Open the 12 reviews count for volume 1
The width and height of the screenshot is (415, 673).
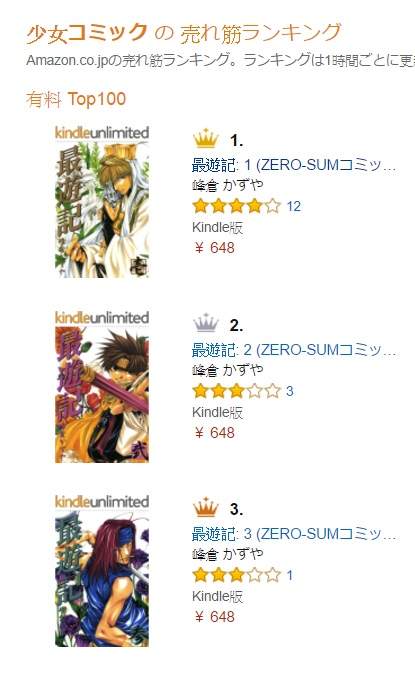(x=294, y=206)
